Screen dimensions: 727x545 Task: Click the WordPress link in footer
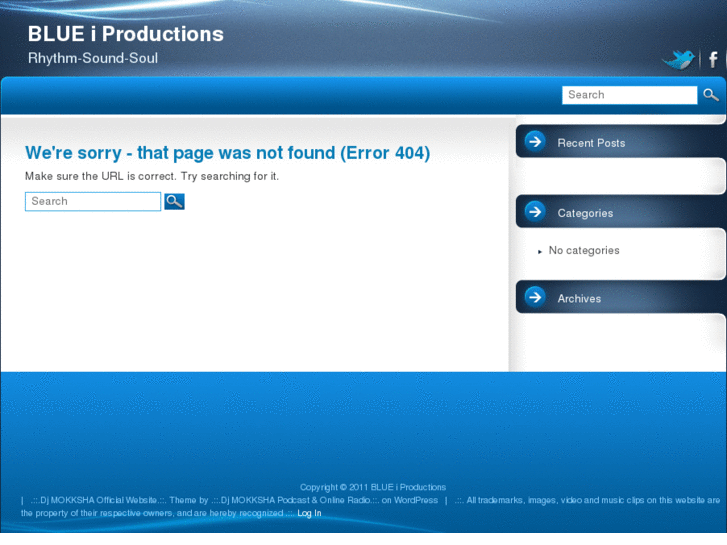[x=416, y=500]
